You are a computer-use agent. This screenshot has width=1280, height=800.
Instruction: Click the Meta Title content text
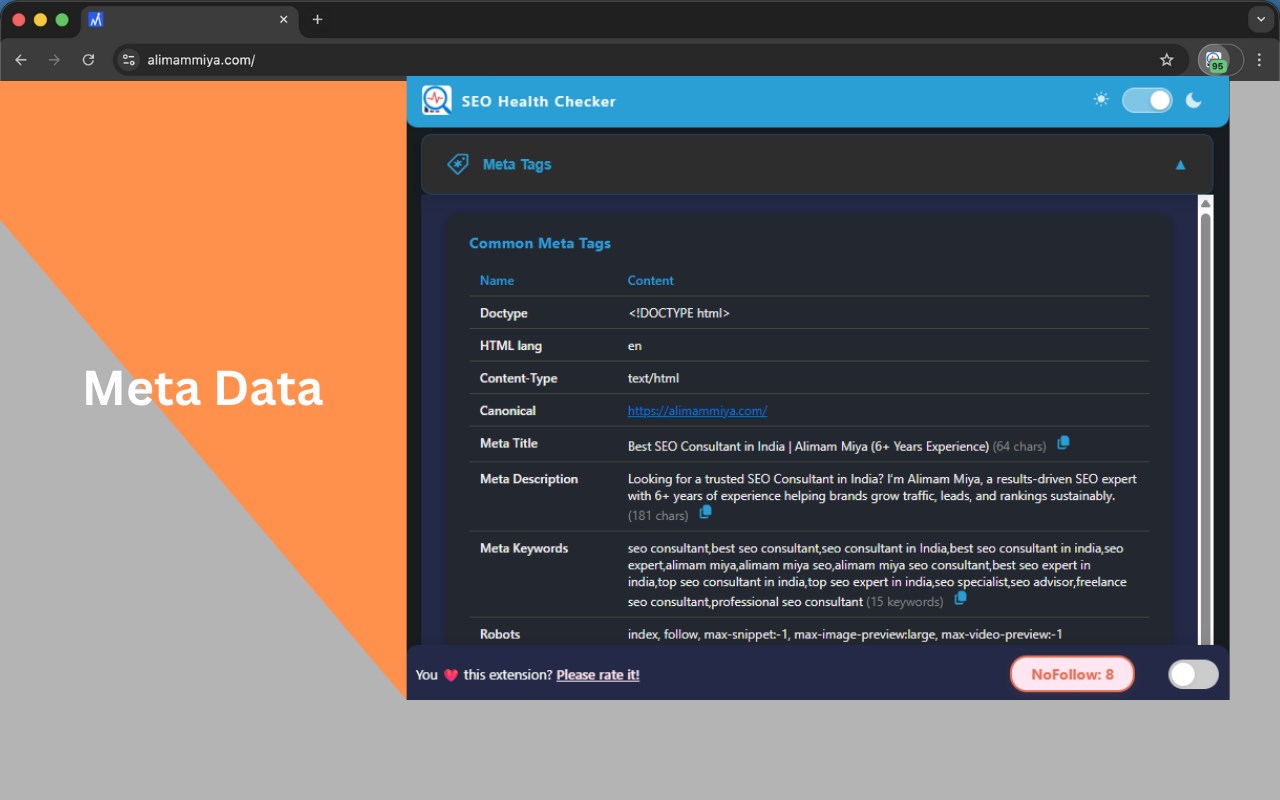809,446
